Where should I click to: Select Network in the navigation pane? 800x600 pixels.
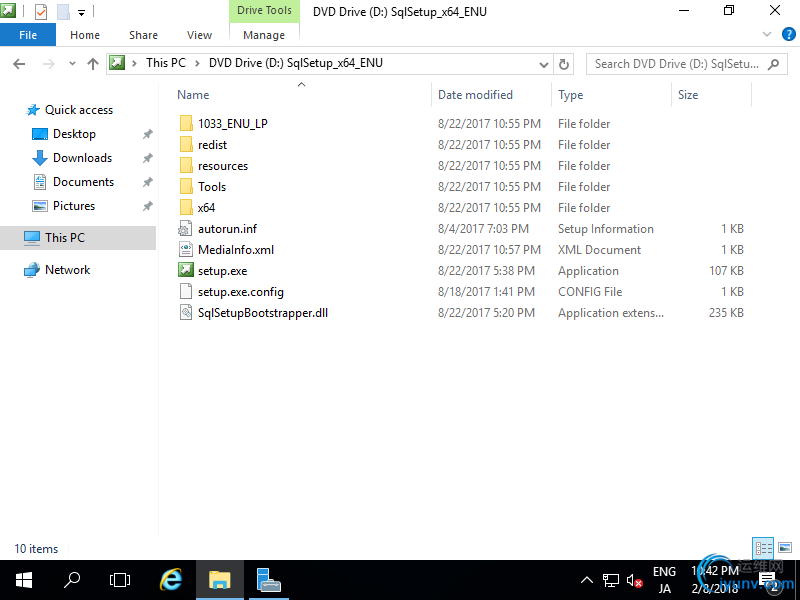(x=67, y=270)
